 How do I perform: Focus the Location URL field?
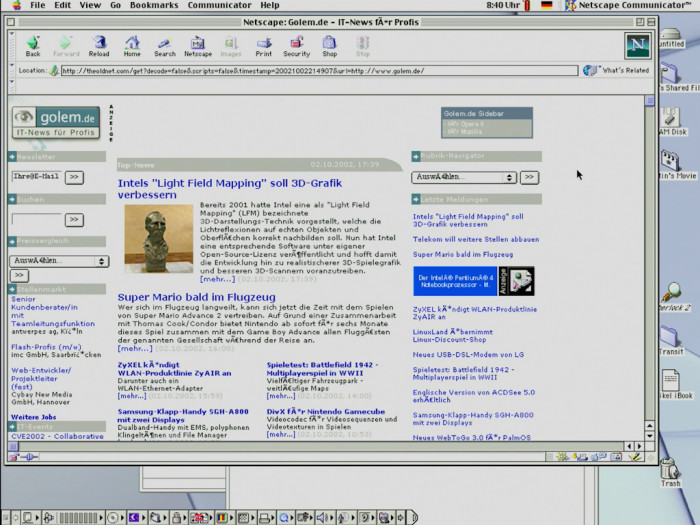tap(319, 71)
